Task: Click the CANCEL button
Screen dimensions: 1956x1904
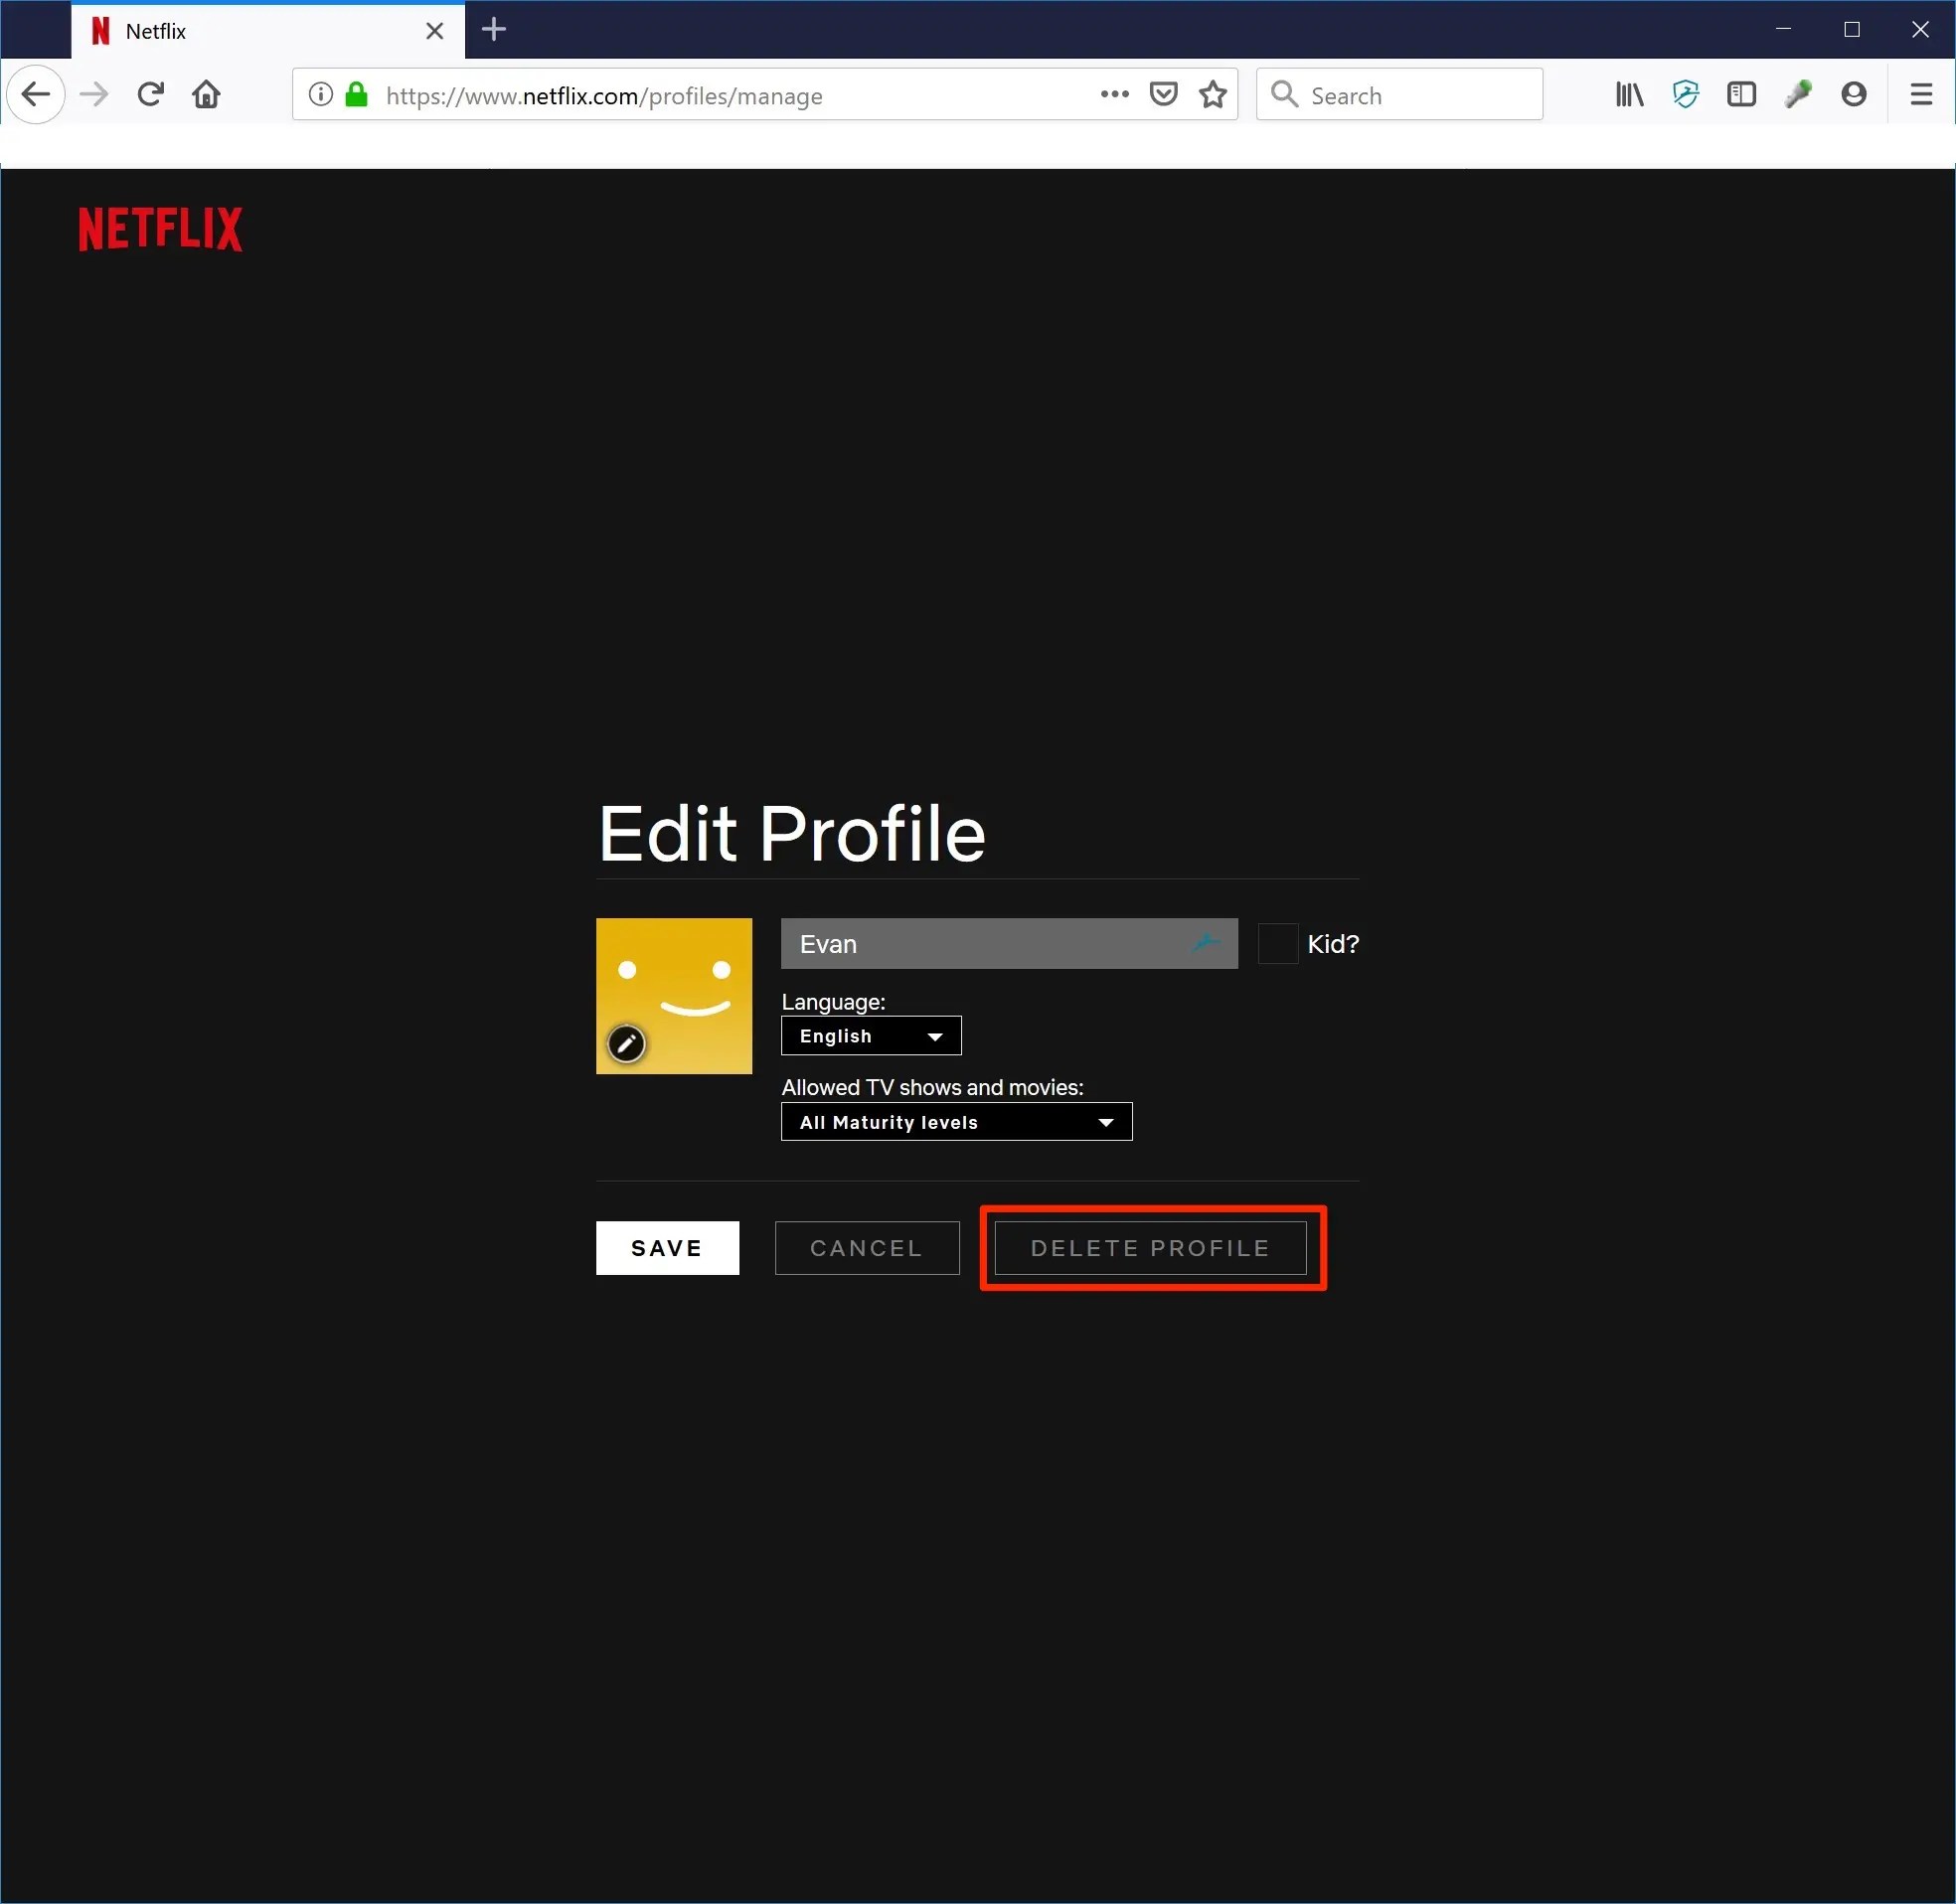Action: click(866, 1248)
